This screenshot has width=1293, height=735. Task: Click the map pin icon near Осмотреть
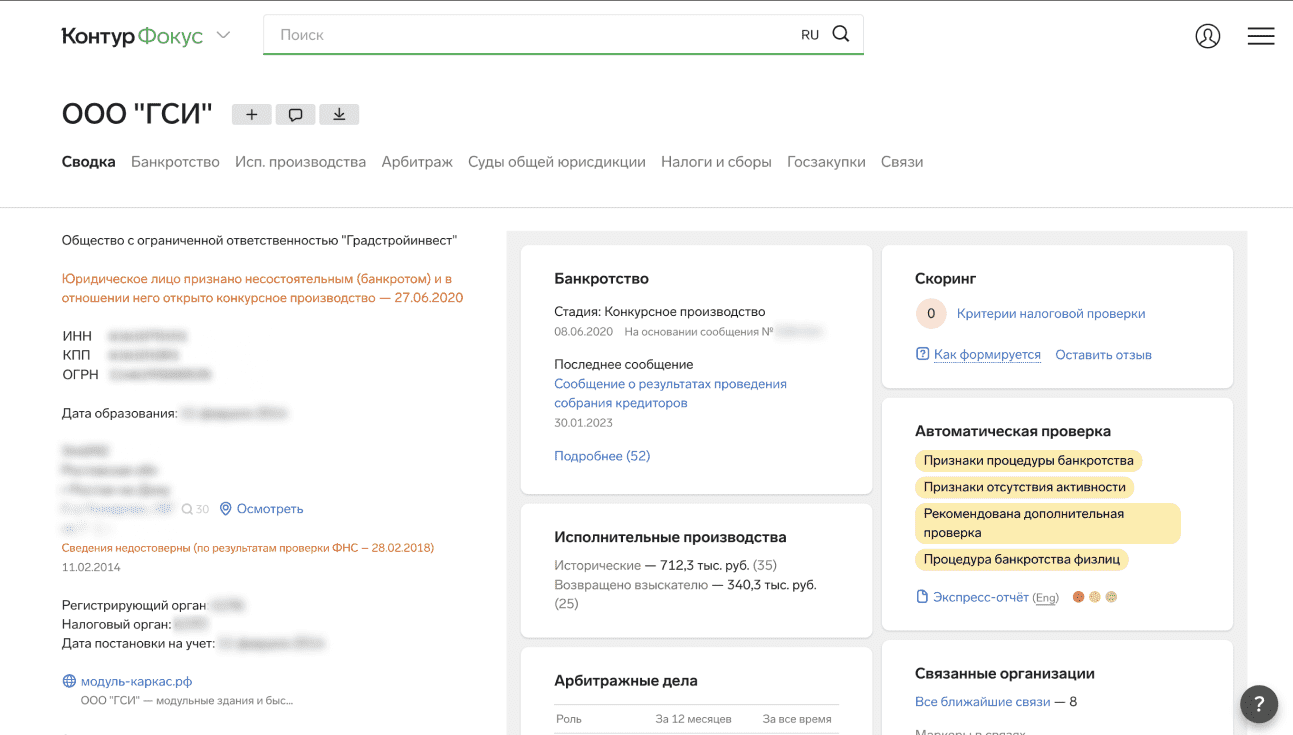click(x=226, y=509)
